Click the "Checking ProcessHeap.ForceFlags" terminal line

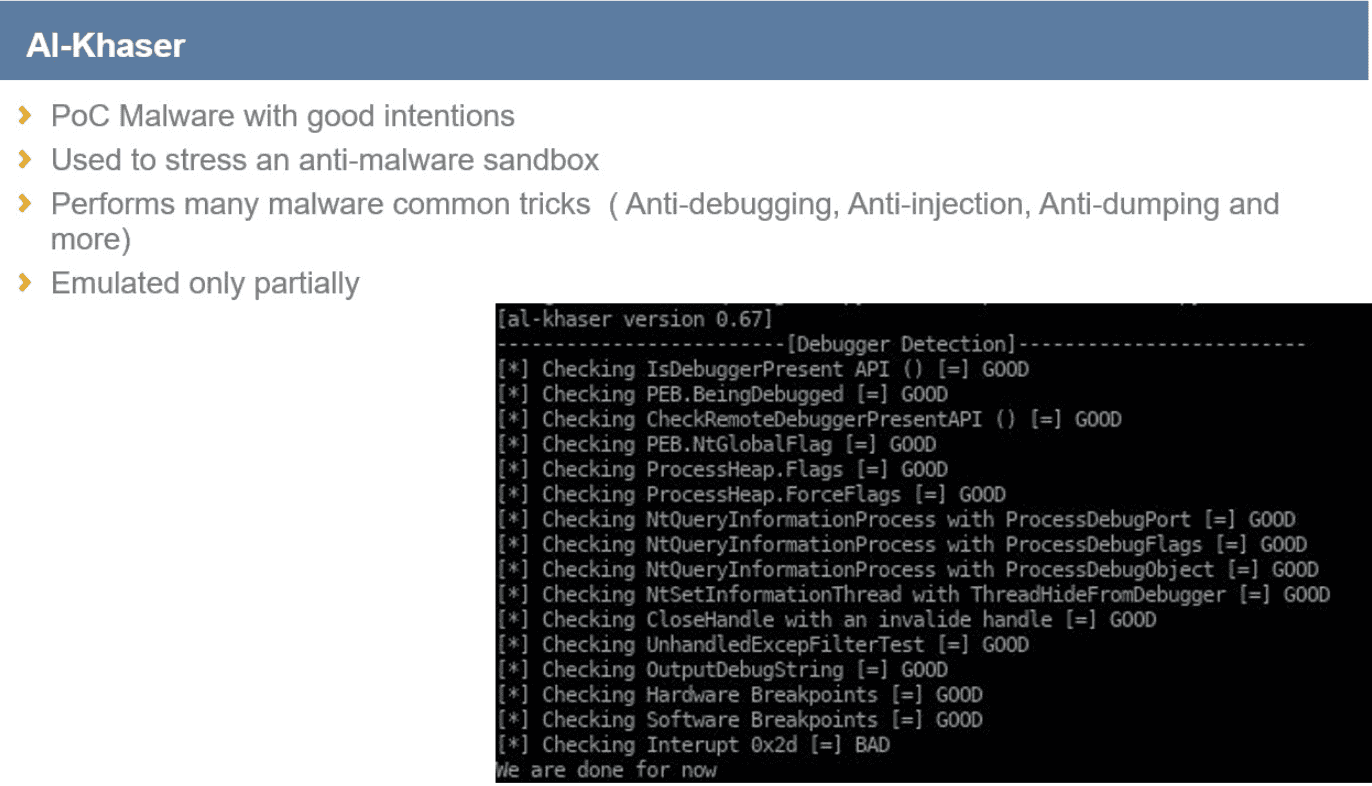(751, 494)
